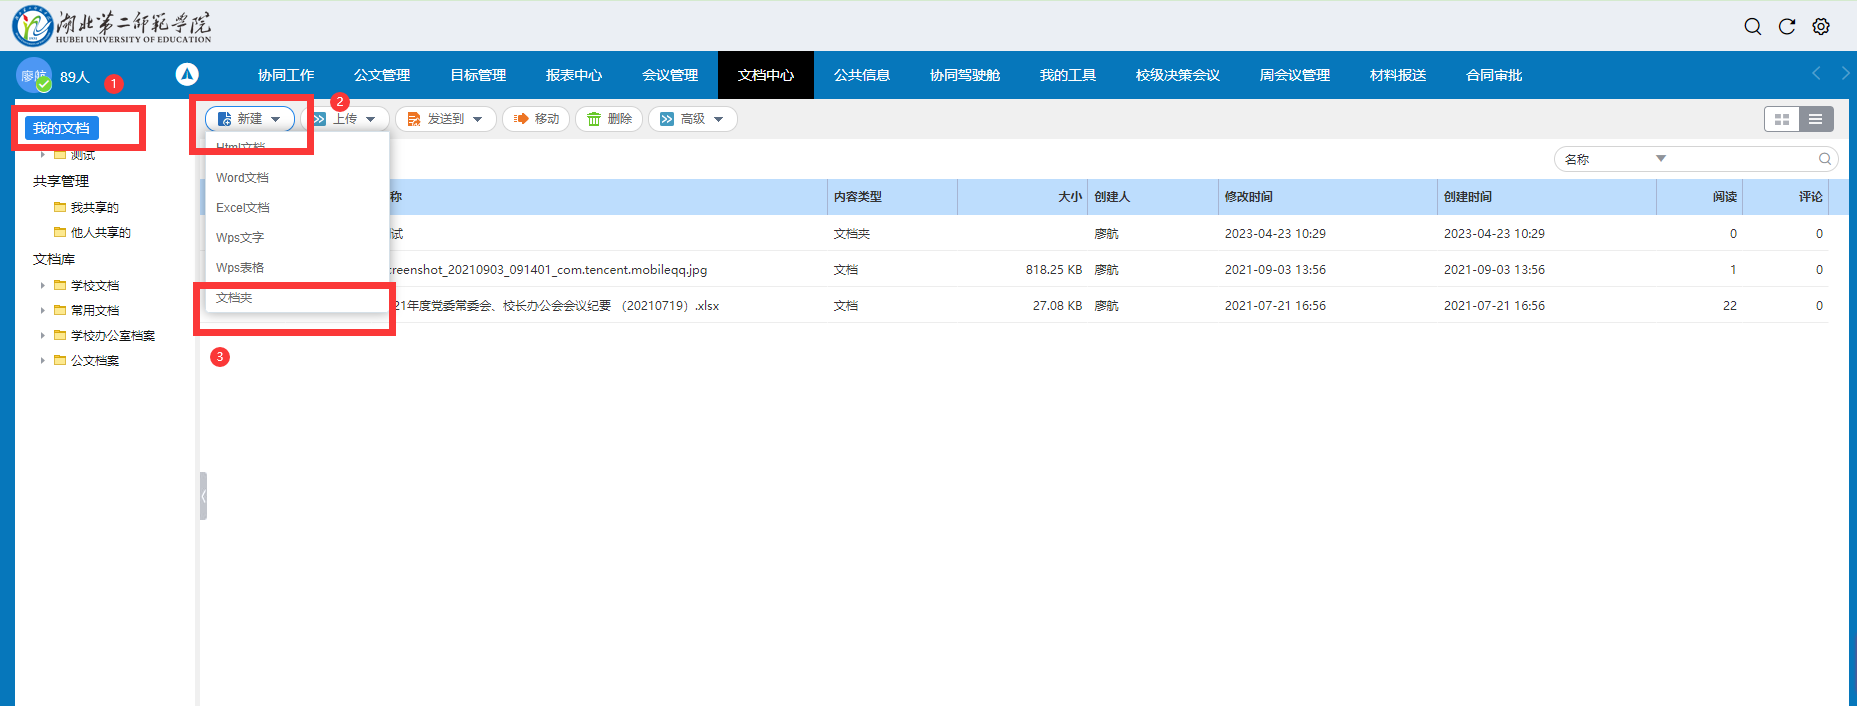Choose Word文档 from the new menu
Image resolution: width=1857 pixels, height=706 pixels.
point(242,178)
